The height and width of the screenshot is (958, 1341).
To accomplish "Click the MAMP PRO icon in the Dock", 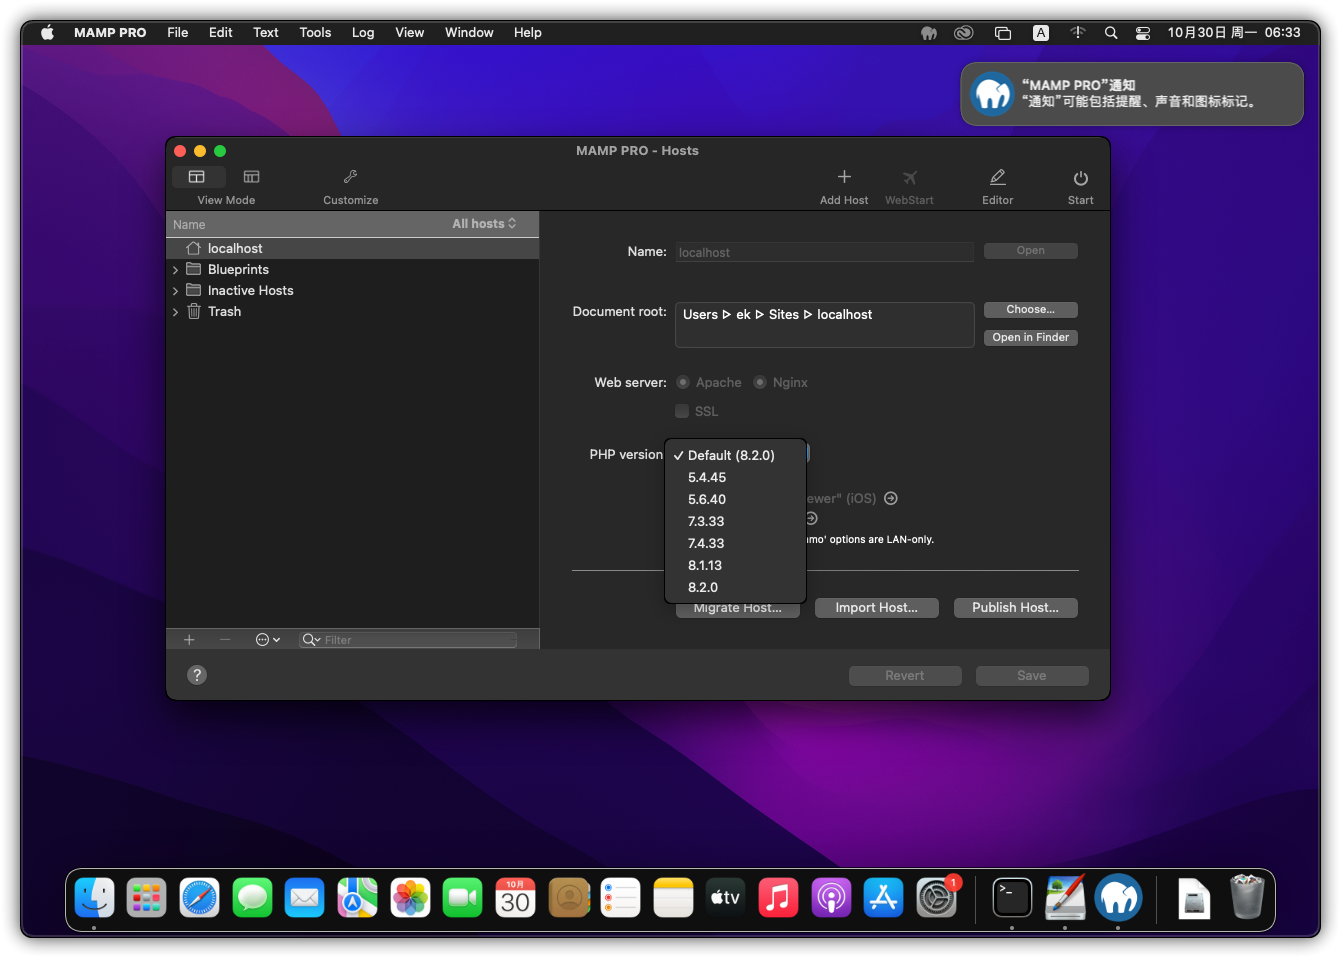I will point(1118,898).
